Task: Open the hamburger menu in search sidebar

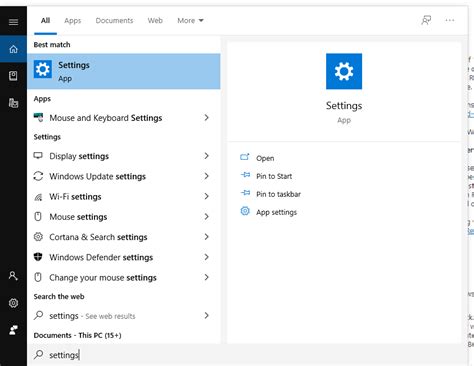Action: [13, 22]
